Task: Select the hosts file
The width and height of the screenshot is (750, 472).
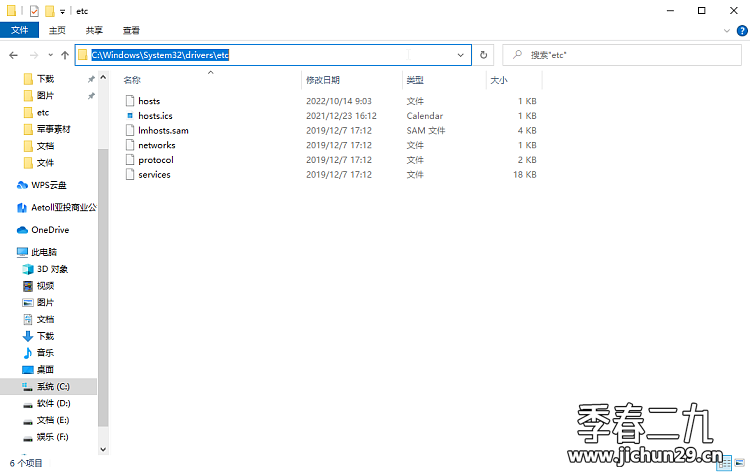Action: 149,101
